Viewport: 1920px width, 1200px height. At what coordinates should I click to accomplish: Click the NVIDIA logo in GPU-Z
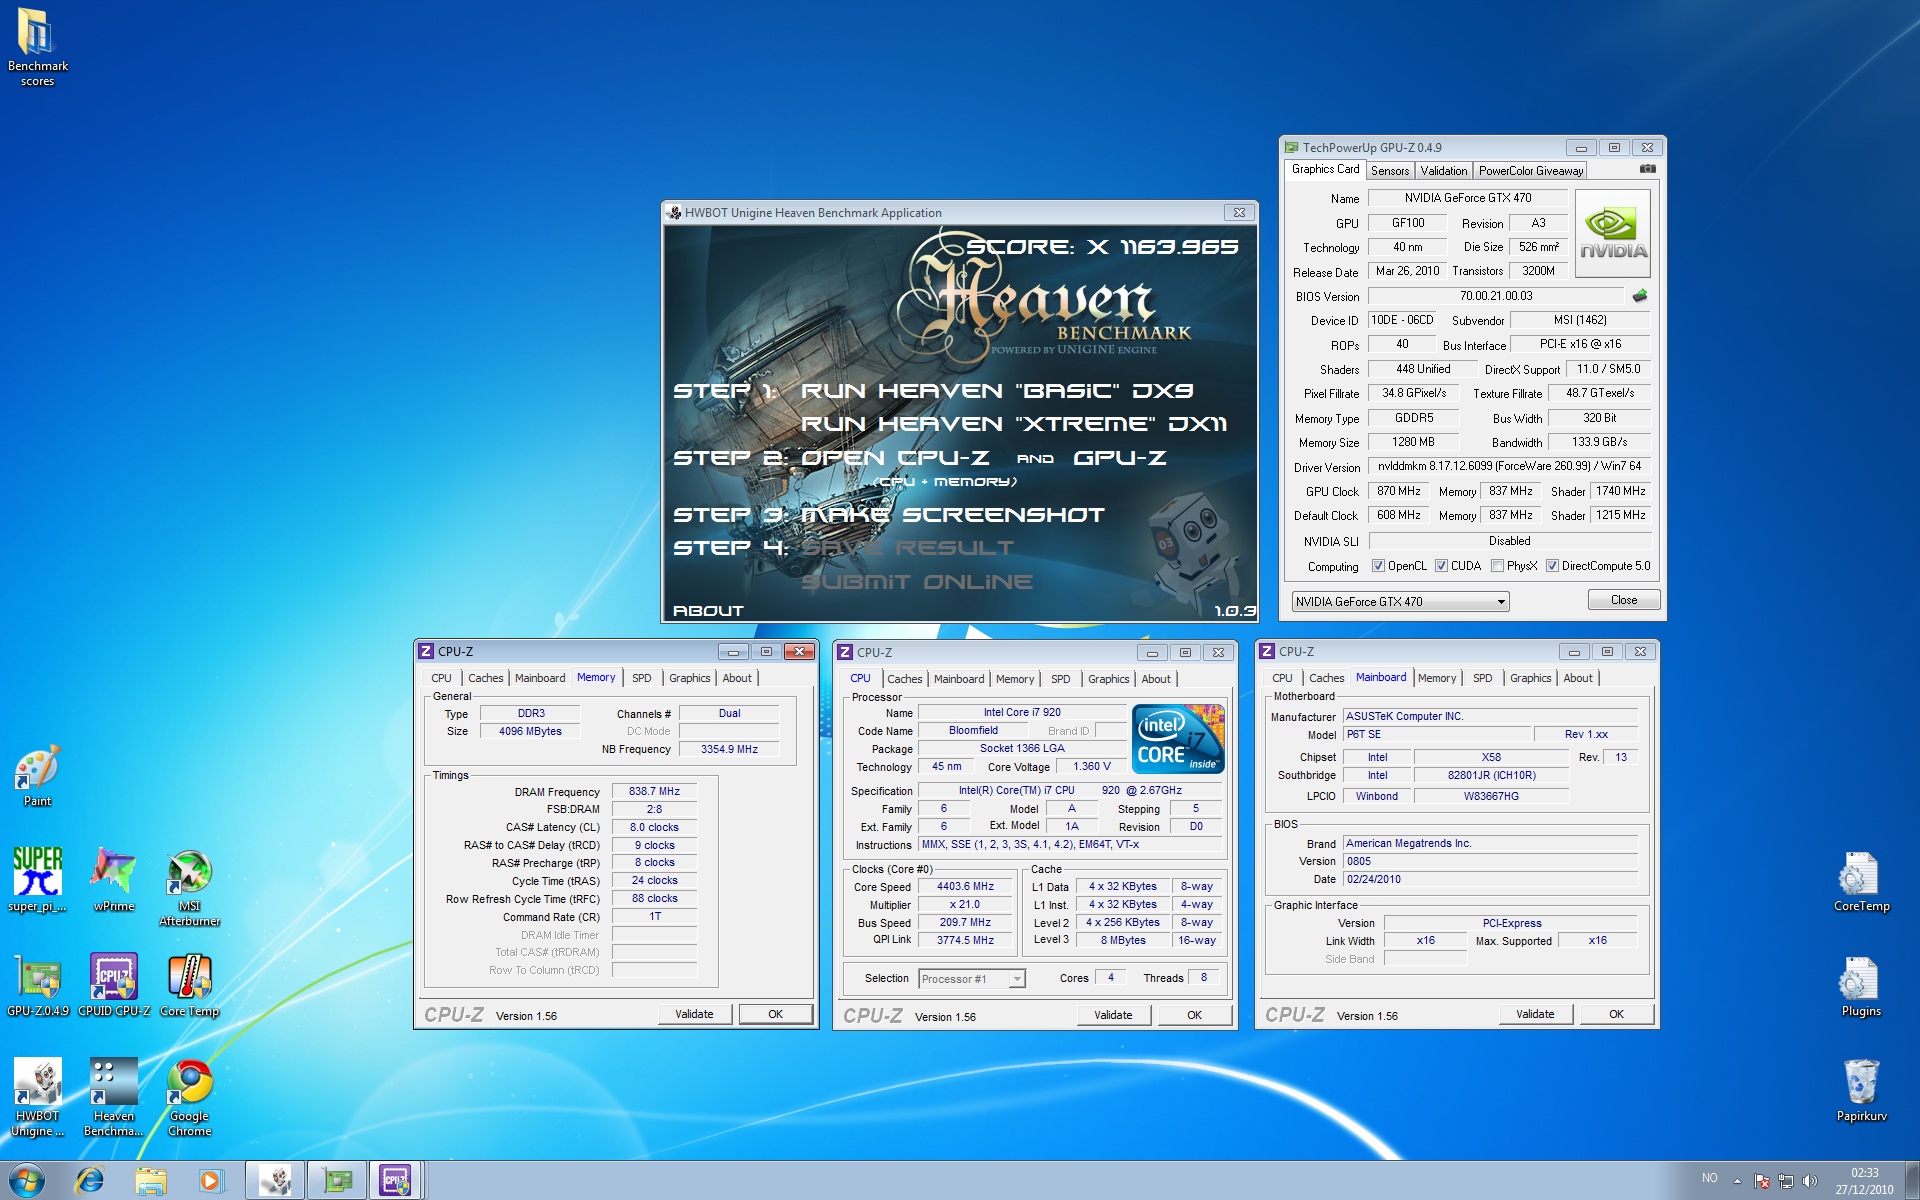point(1613,234)
